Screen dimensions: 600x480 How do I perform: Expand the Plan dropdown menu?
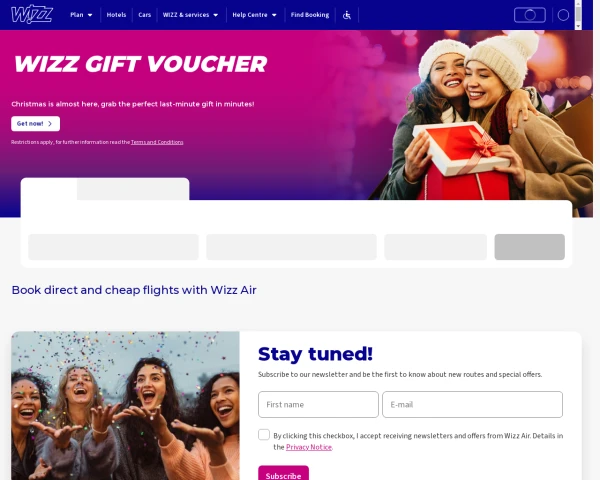(x=81, y=15)
